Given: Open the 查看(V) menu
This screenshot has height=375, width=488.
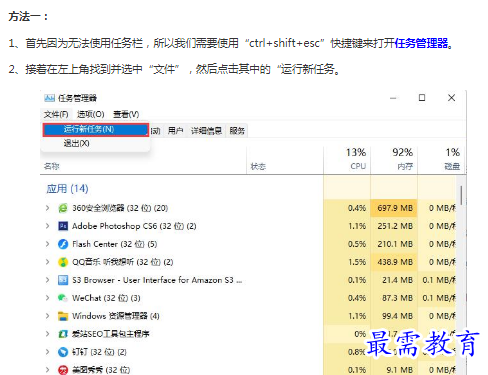Looking at the screenshot, I should [126, 114].
